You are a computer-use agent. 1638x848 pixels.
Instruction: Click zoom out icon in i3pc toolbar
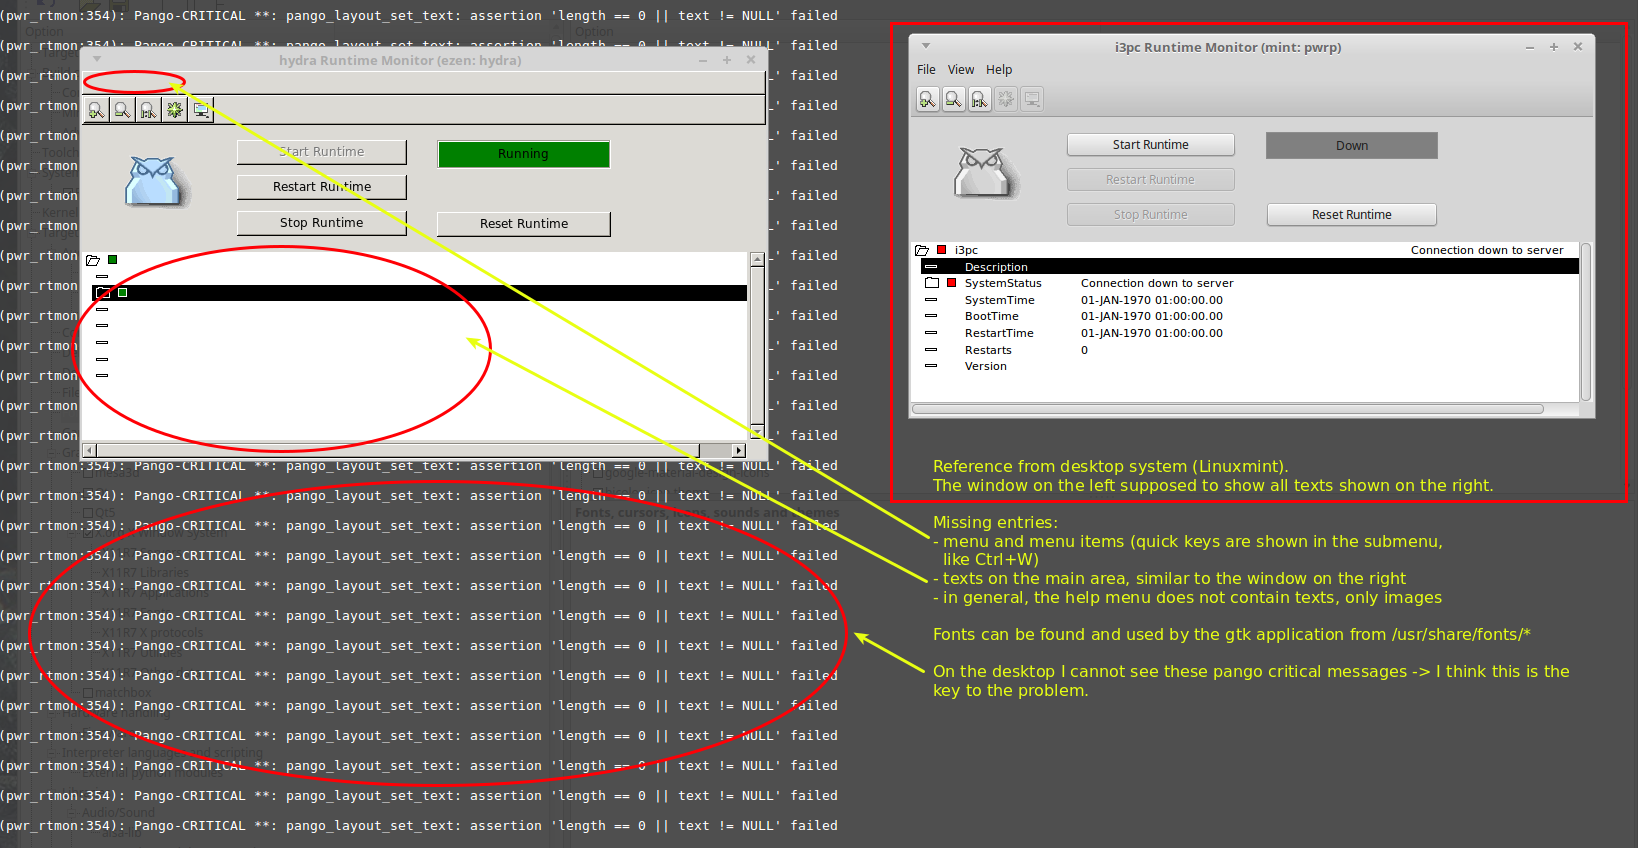coord(954,99)
